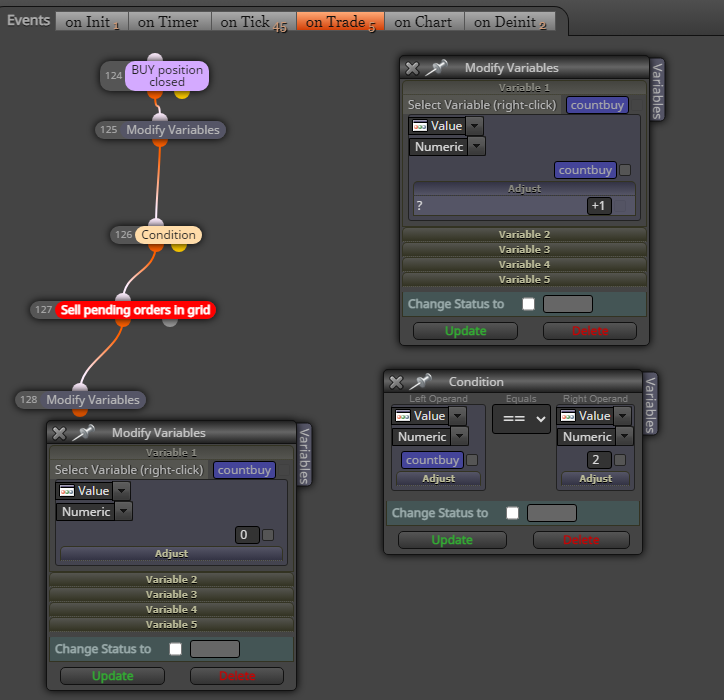The image size is (724, 700).
Task: Close the Condition panel
Action: pyautogui.click(x=396, y=382)
